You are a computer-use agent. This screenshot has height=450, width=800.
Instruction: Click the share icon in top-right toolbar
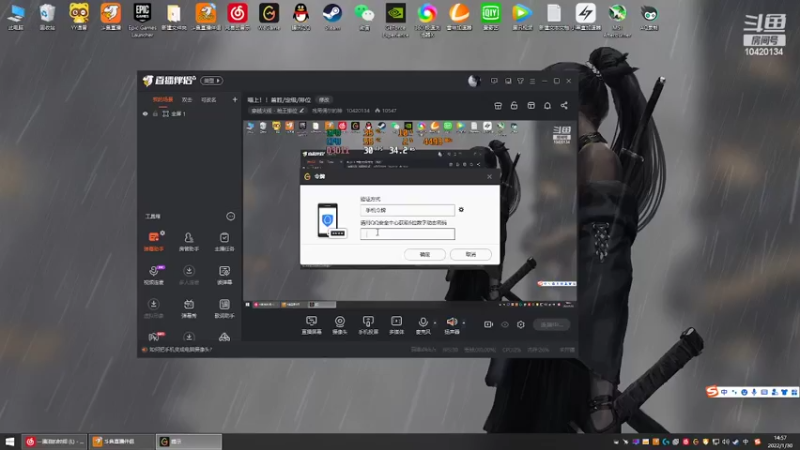[564, 106]
